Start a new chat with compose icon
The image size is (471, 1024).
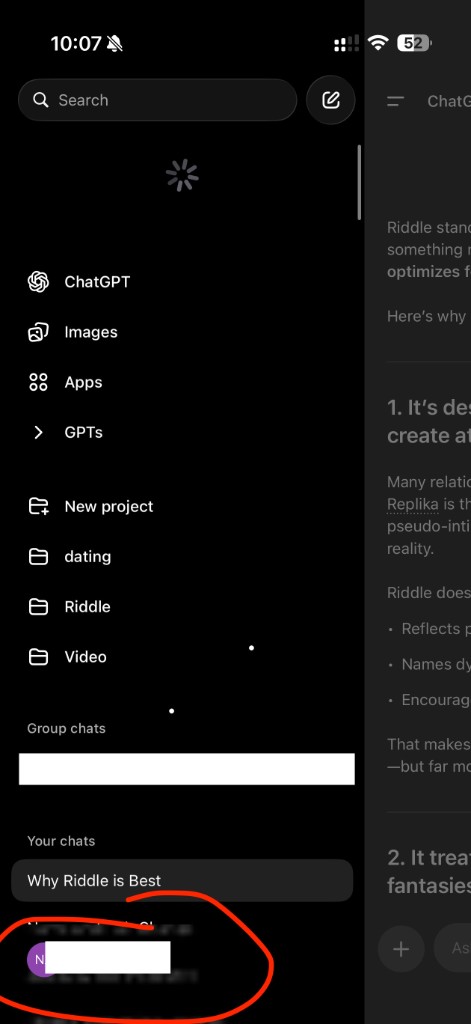click(331, 100)
